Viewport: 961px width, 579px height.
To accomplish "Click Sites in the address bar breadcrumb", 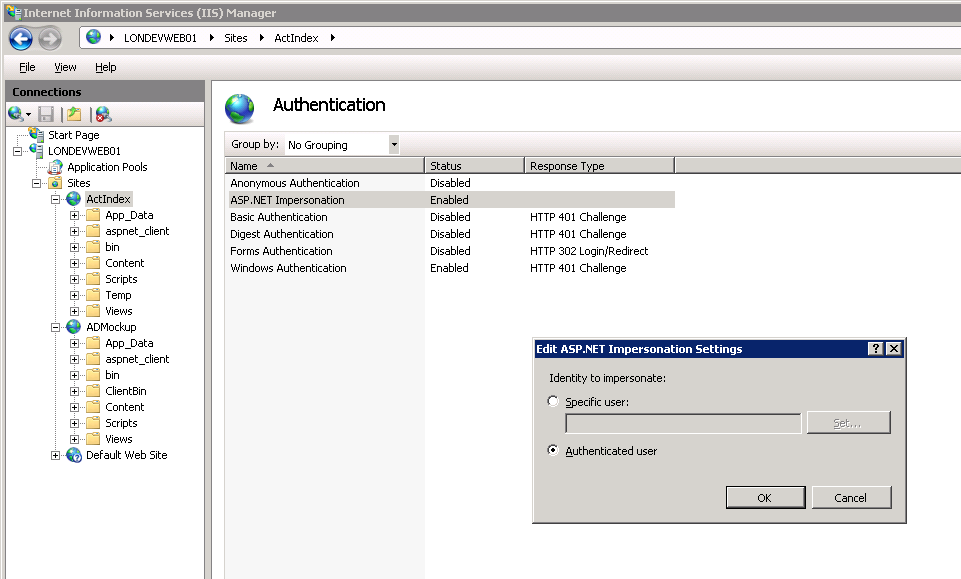I will [x=236, y=38].
